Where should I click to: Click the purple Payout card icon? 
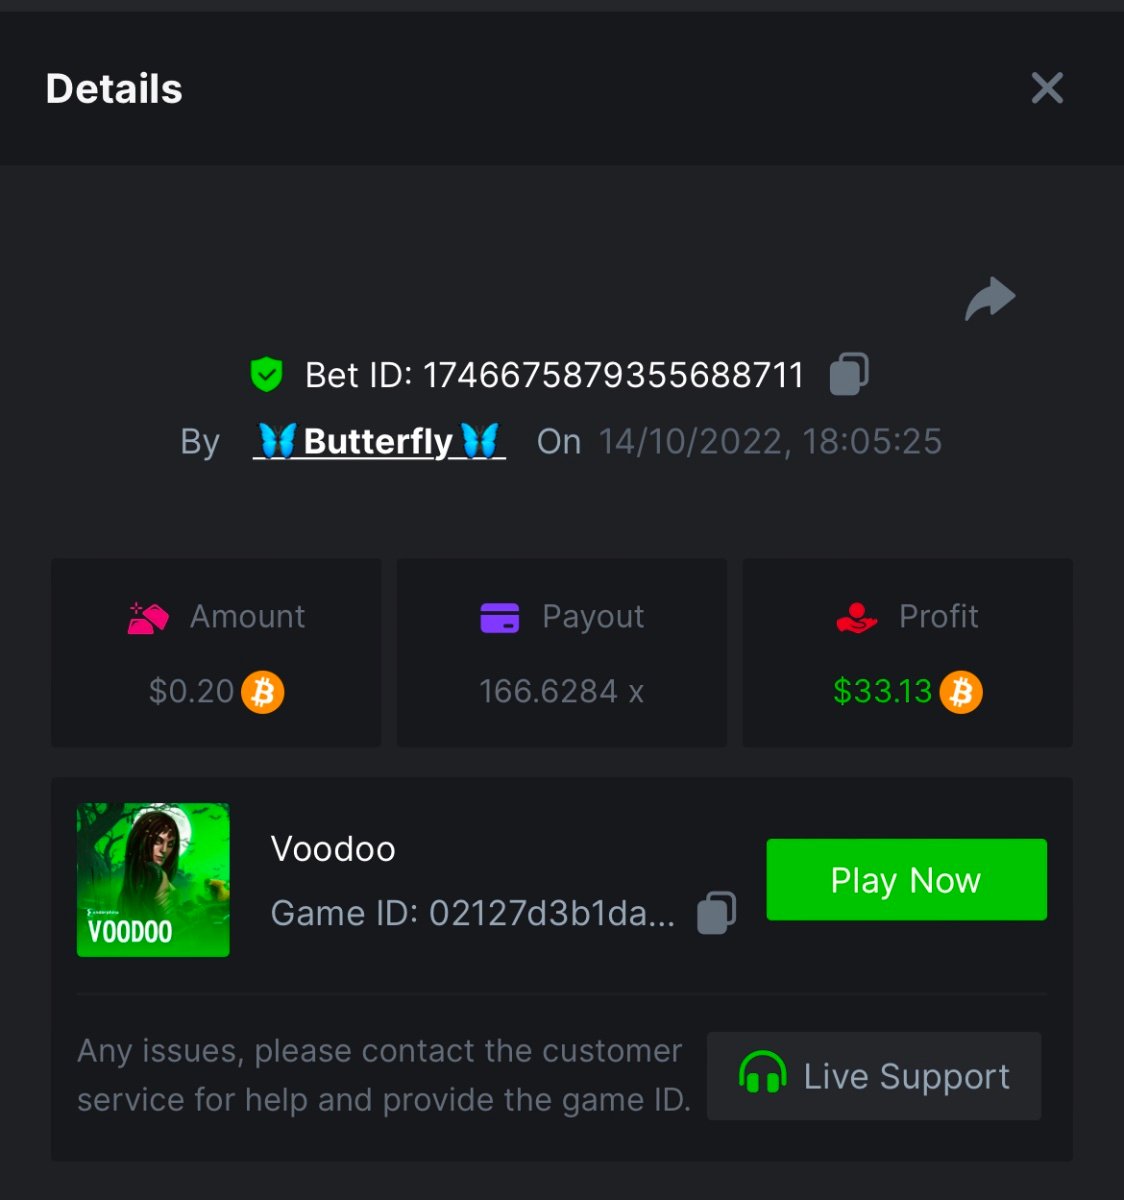[x=499, y=617]
